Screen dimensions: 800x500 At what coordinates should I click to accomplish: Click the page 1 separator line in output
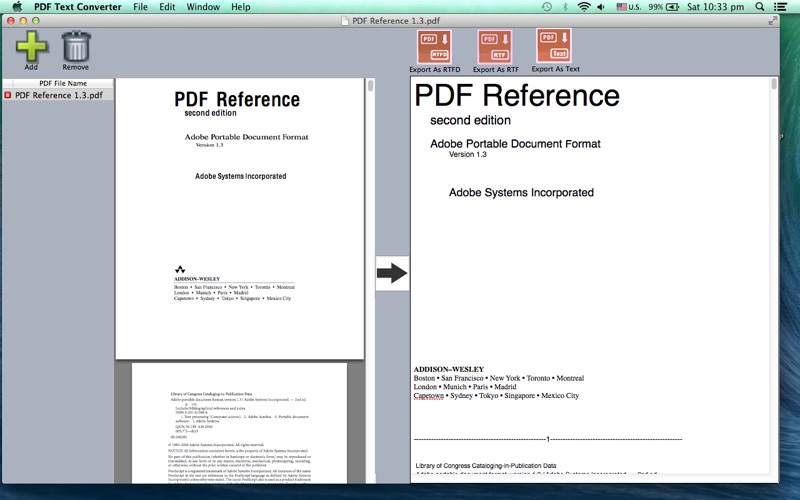point(548,439)
